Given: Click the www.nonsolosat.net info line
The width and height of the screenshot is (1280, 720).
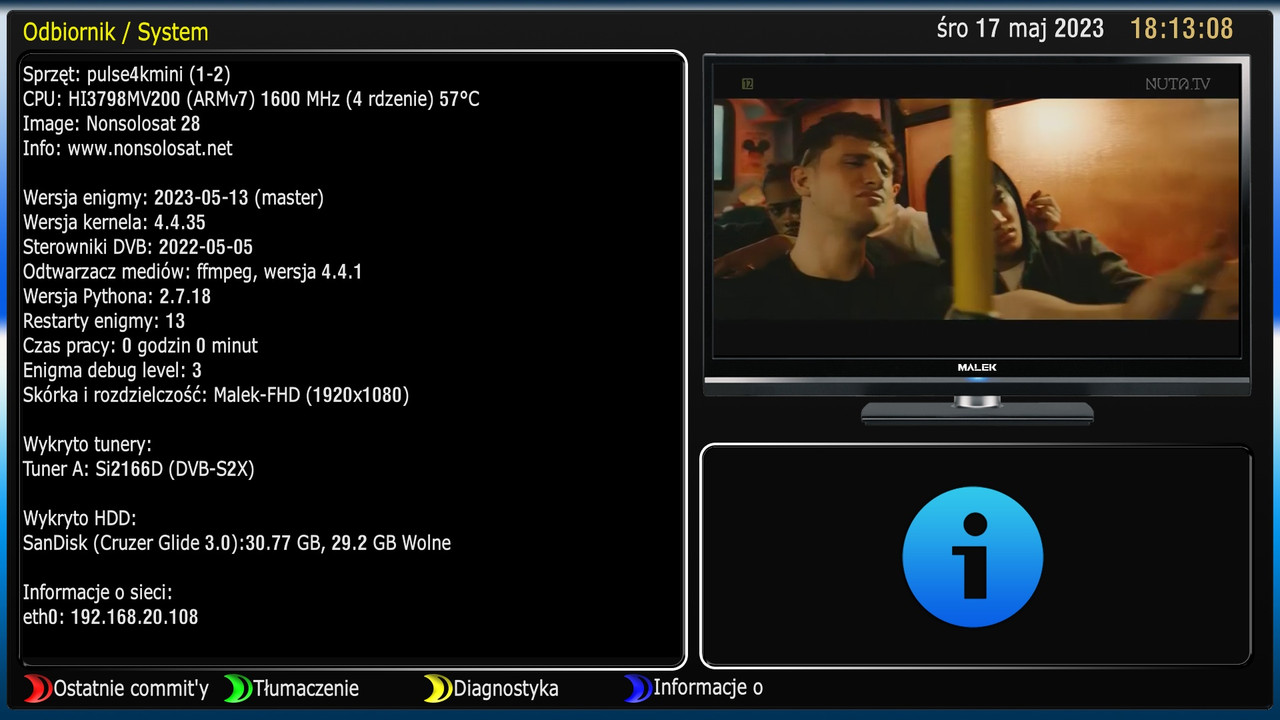Looking at the screenshot, I should [x=127, y=149].
